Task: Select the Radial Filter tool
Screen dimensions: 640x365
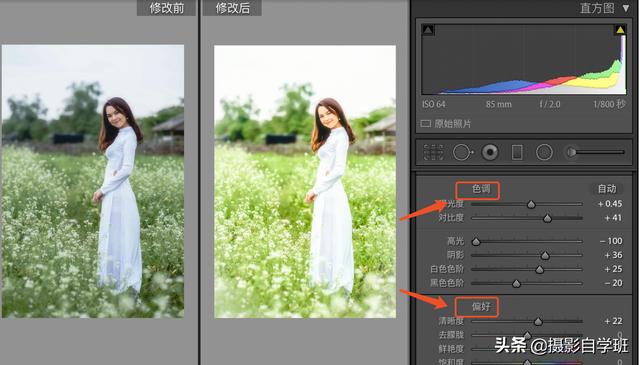Action: (544, 152)
